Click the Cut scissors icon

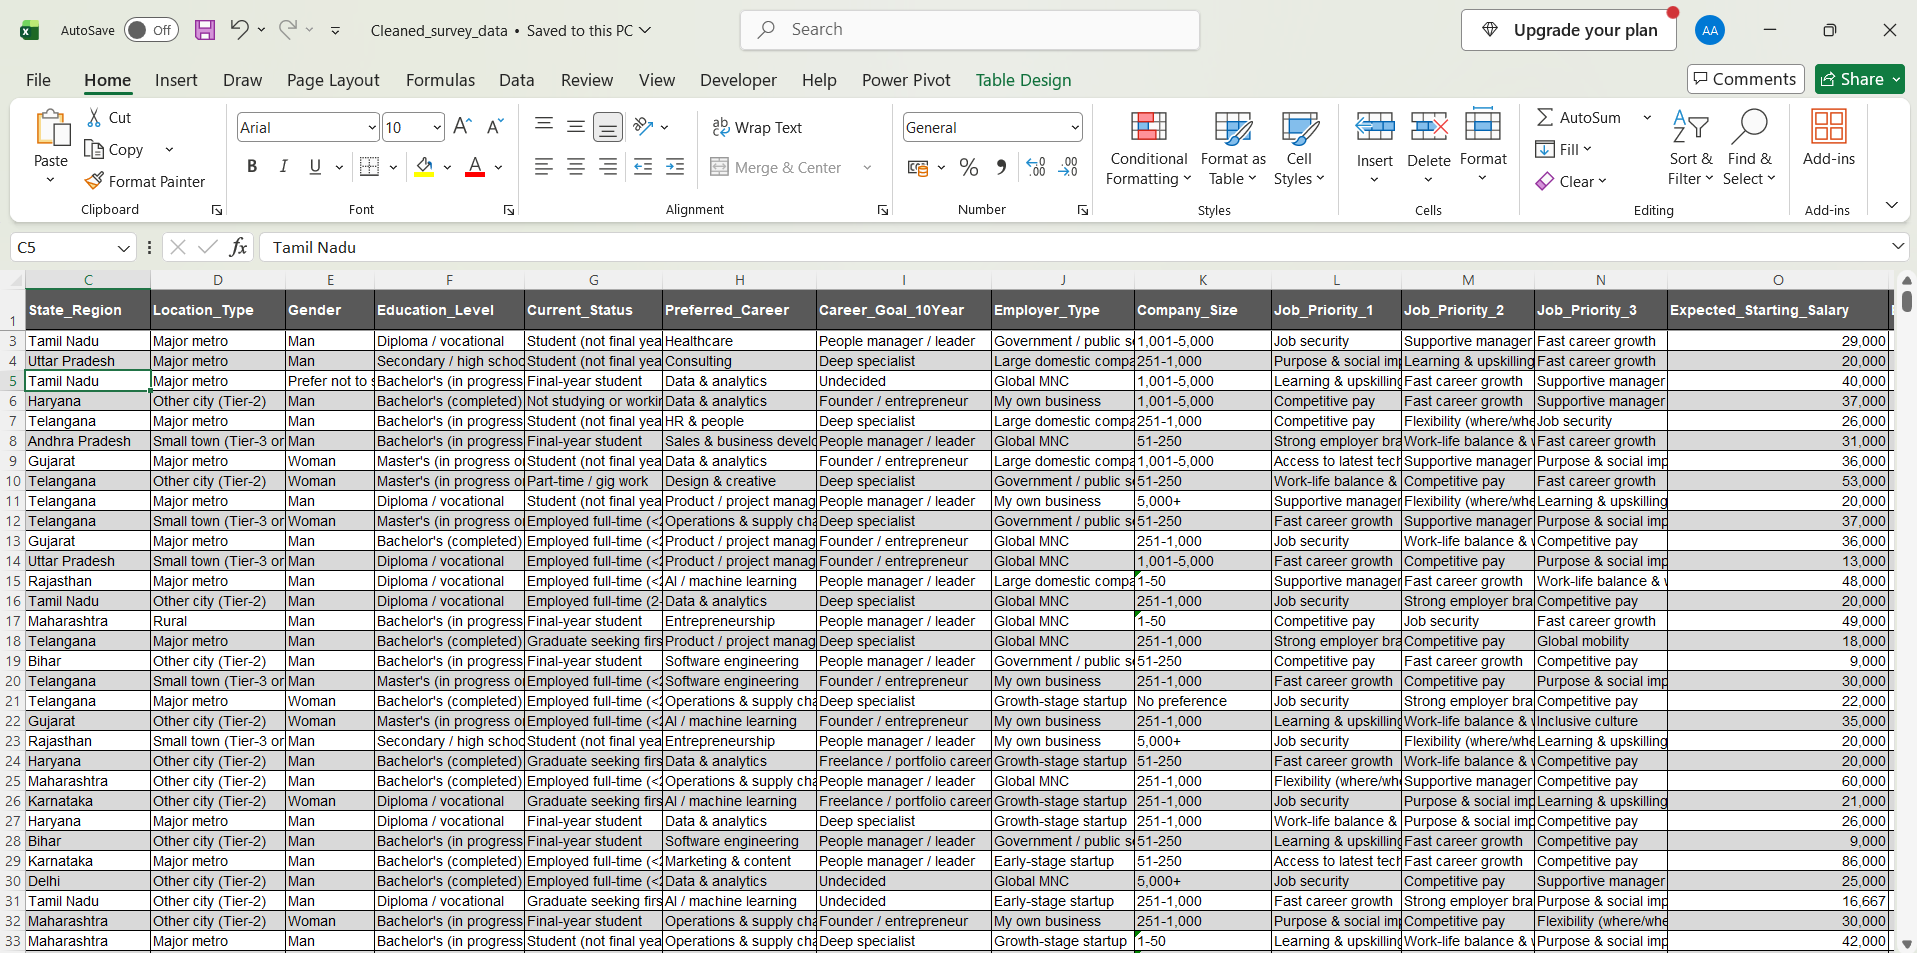click(94, 117)
